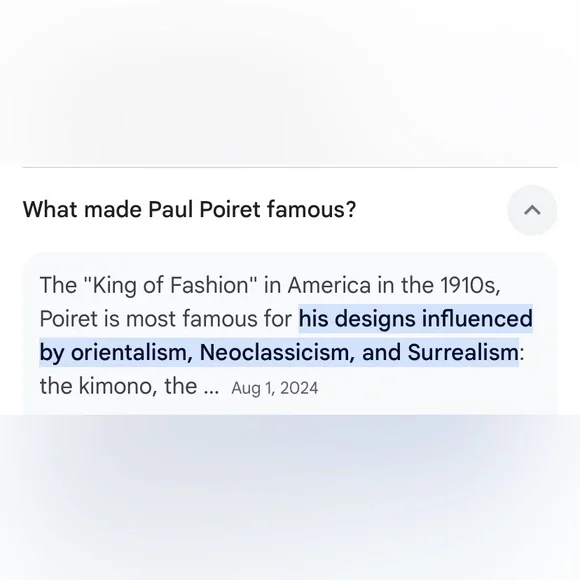Click the ellipsis after "the kimono, the"
580x580 pixels.
pos(211,392)
